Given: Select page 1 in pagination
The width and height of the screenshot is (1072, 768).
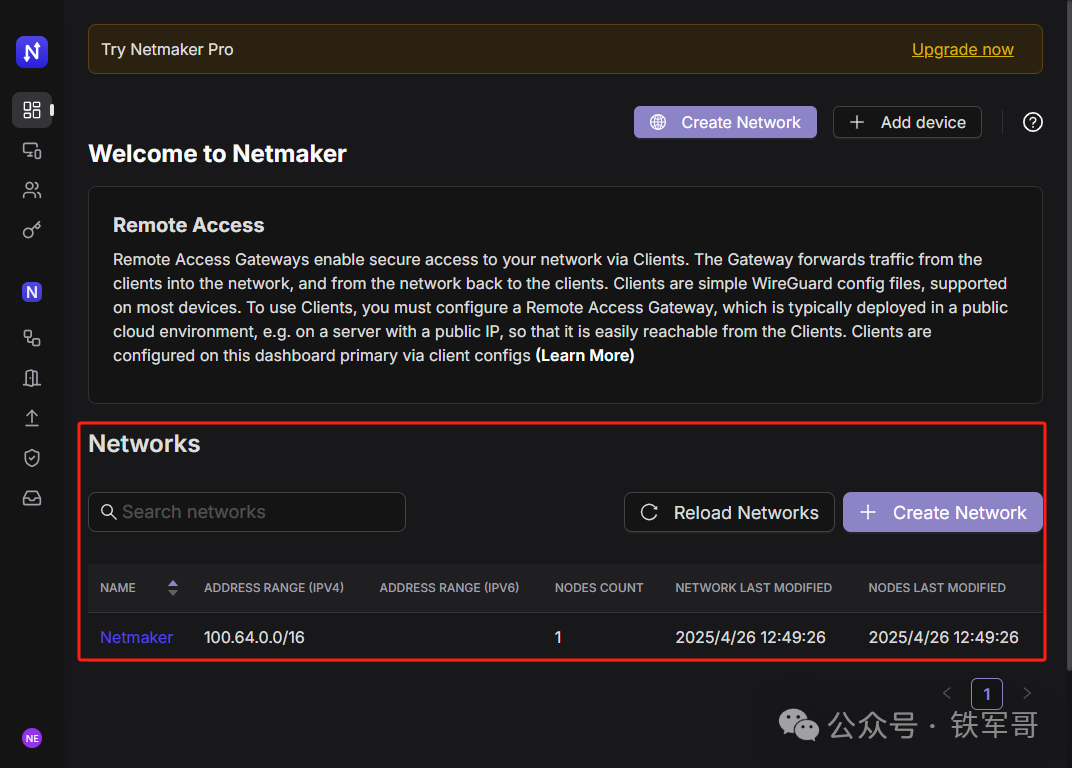Looking at the screenshot, I should [987, 694].
